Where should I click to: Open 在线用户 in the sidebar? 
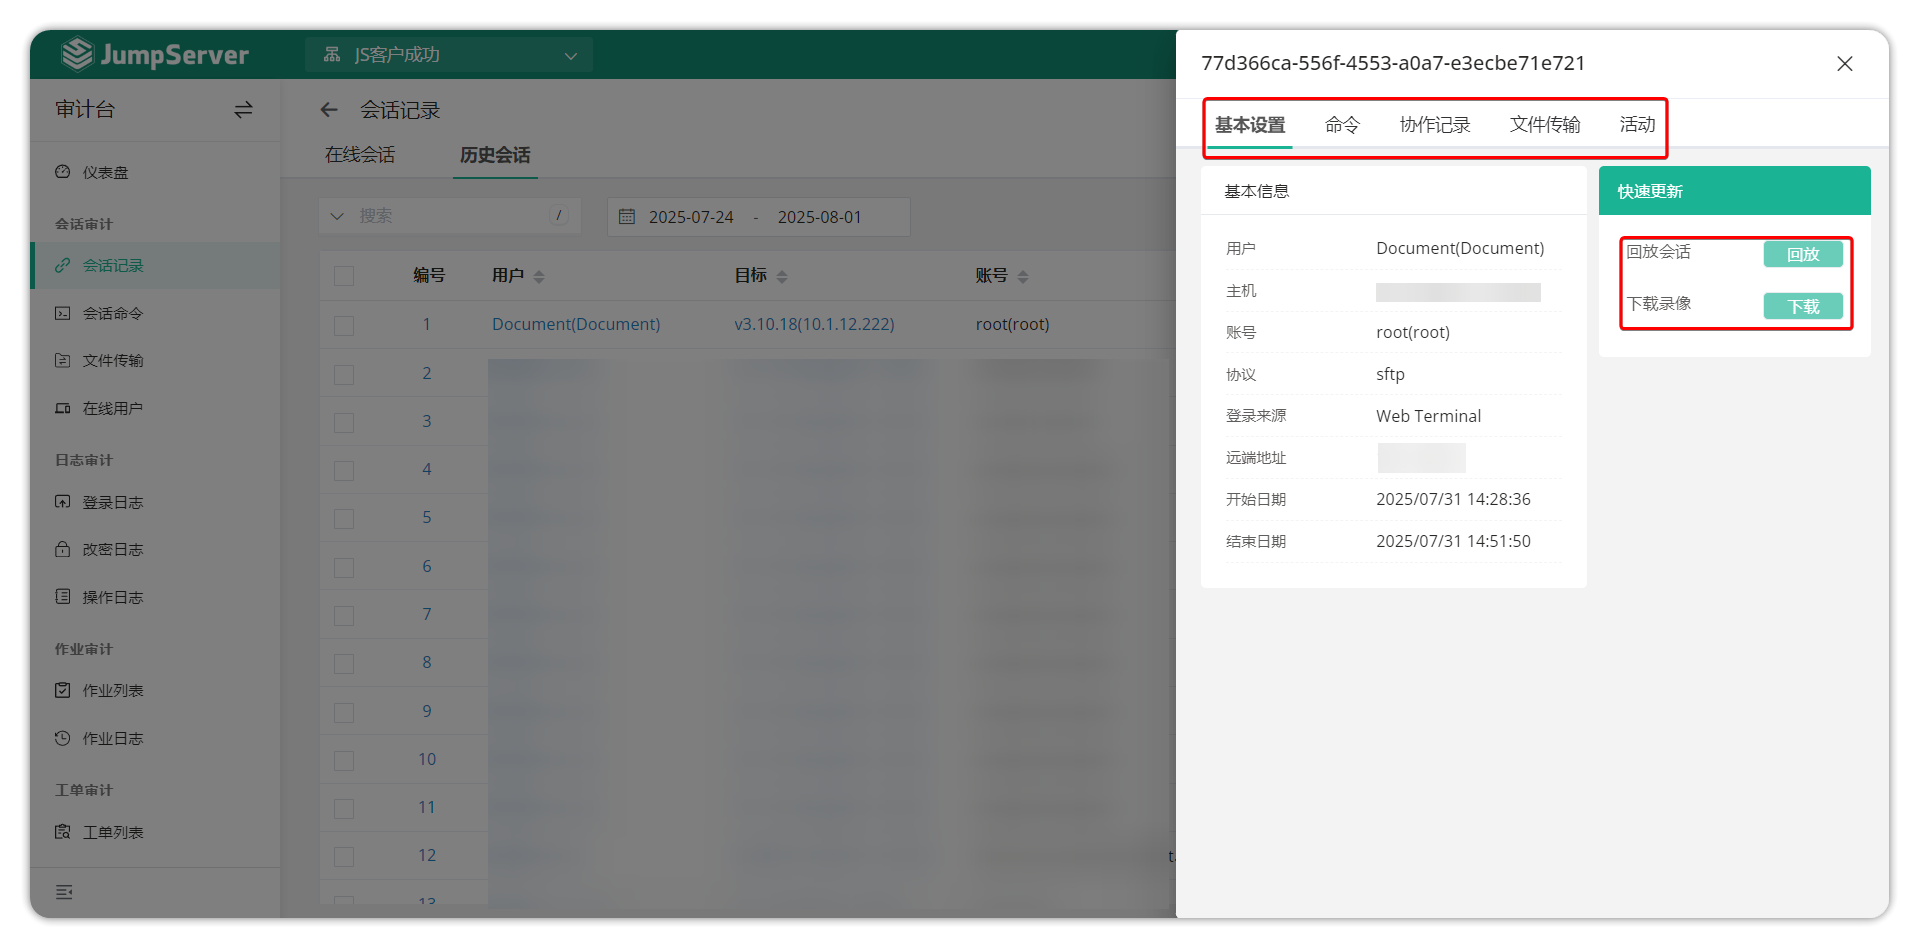coord(113,408)
